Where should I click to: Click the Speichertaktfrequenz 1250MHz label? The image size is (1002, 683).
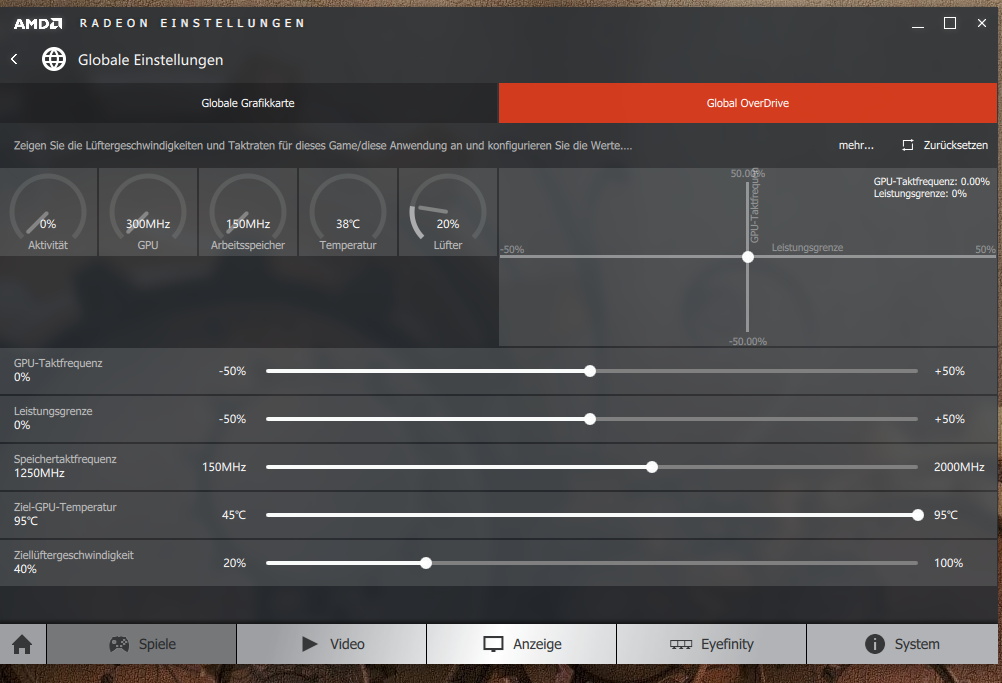pyautogui.click(x=65, y=466)
